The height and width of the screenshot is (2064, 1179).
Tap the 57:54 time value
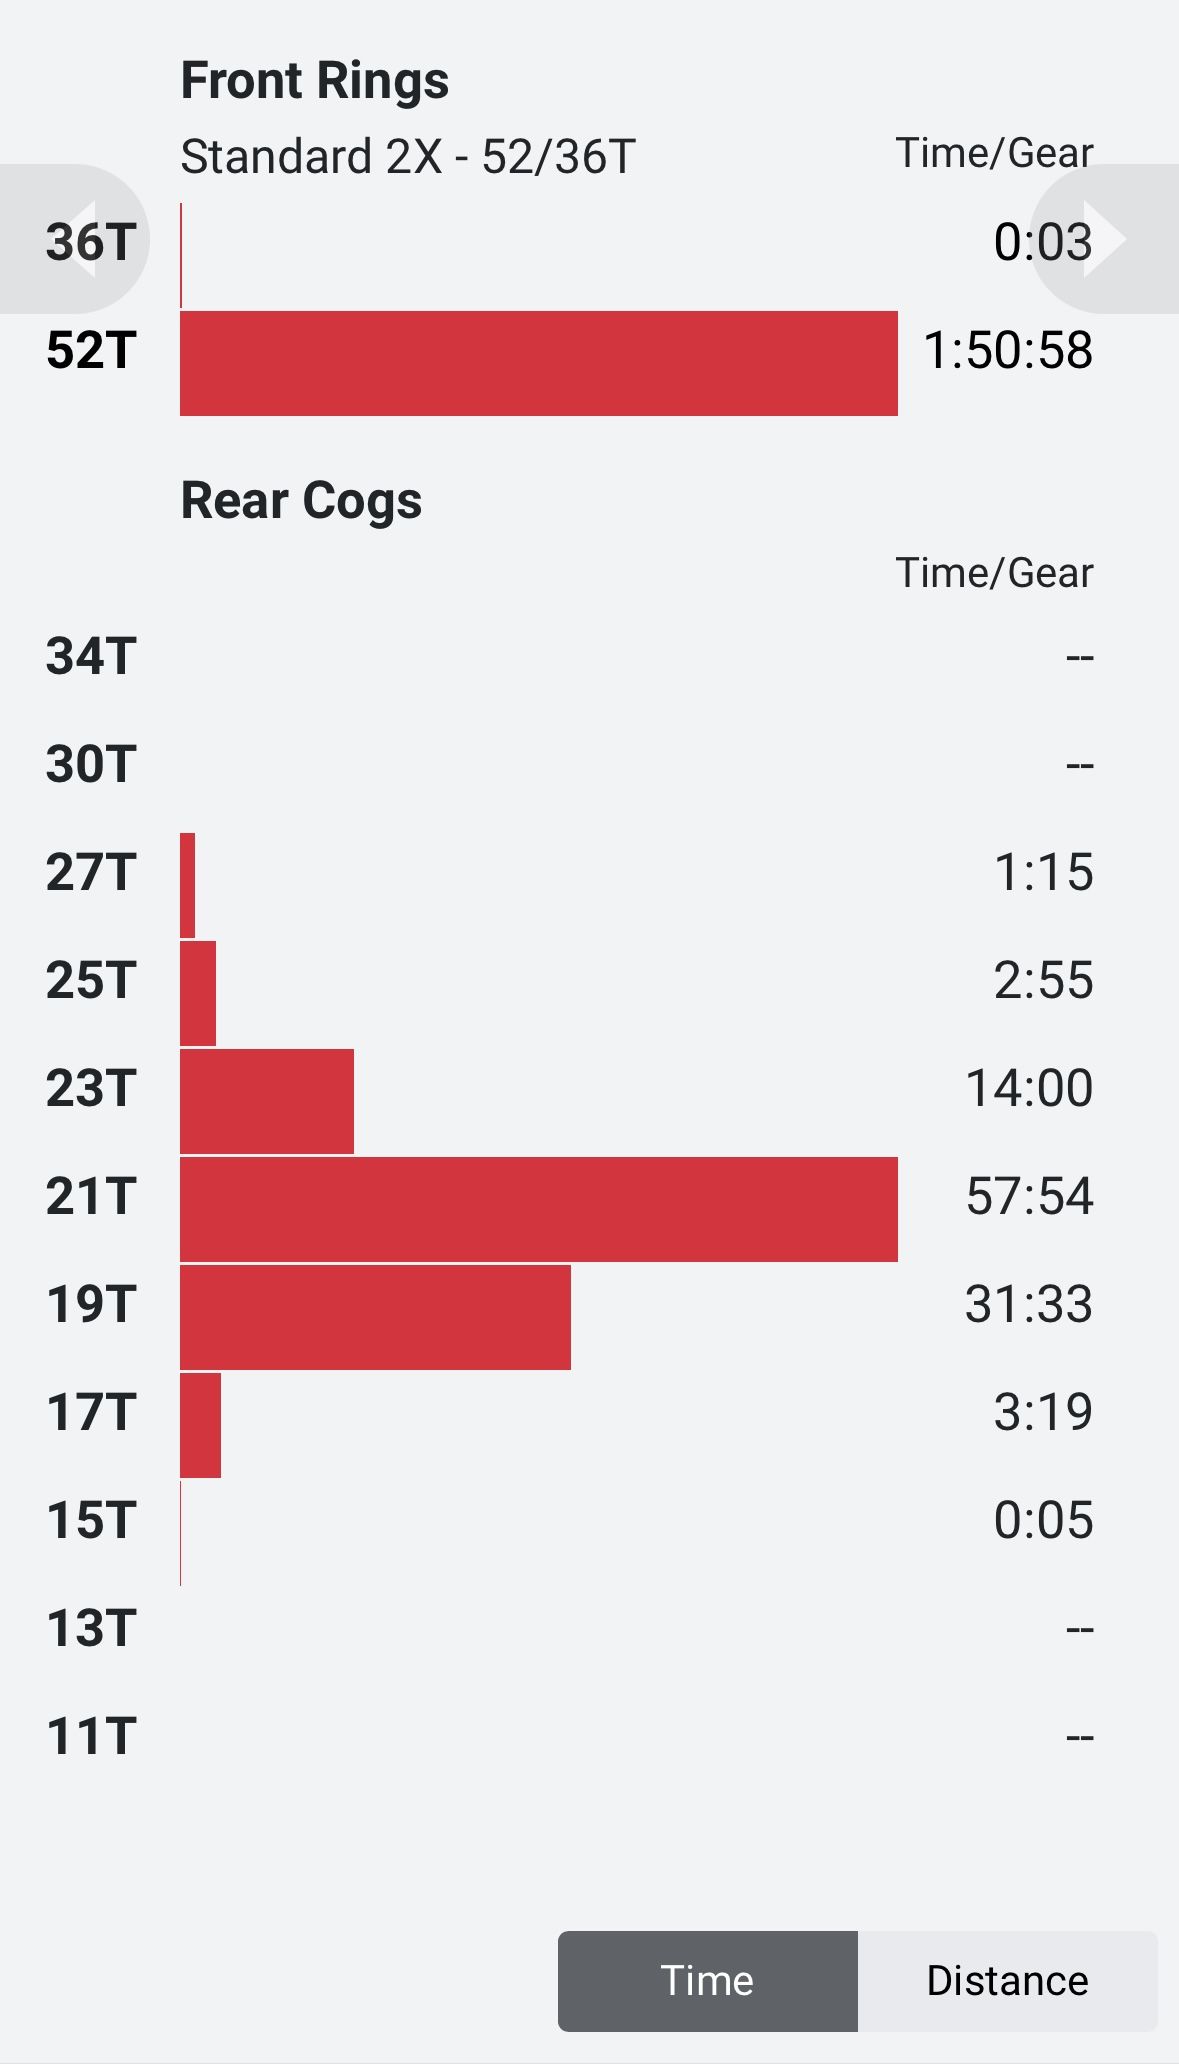point(1029,1196)
